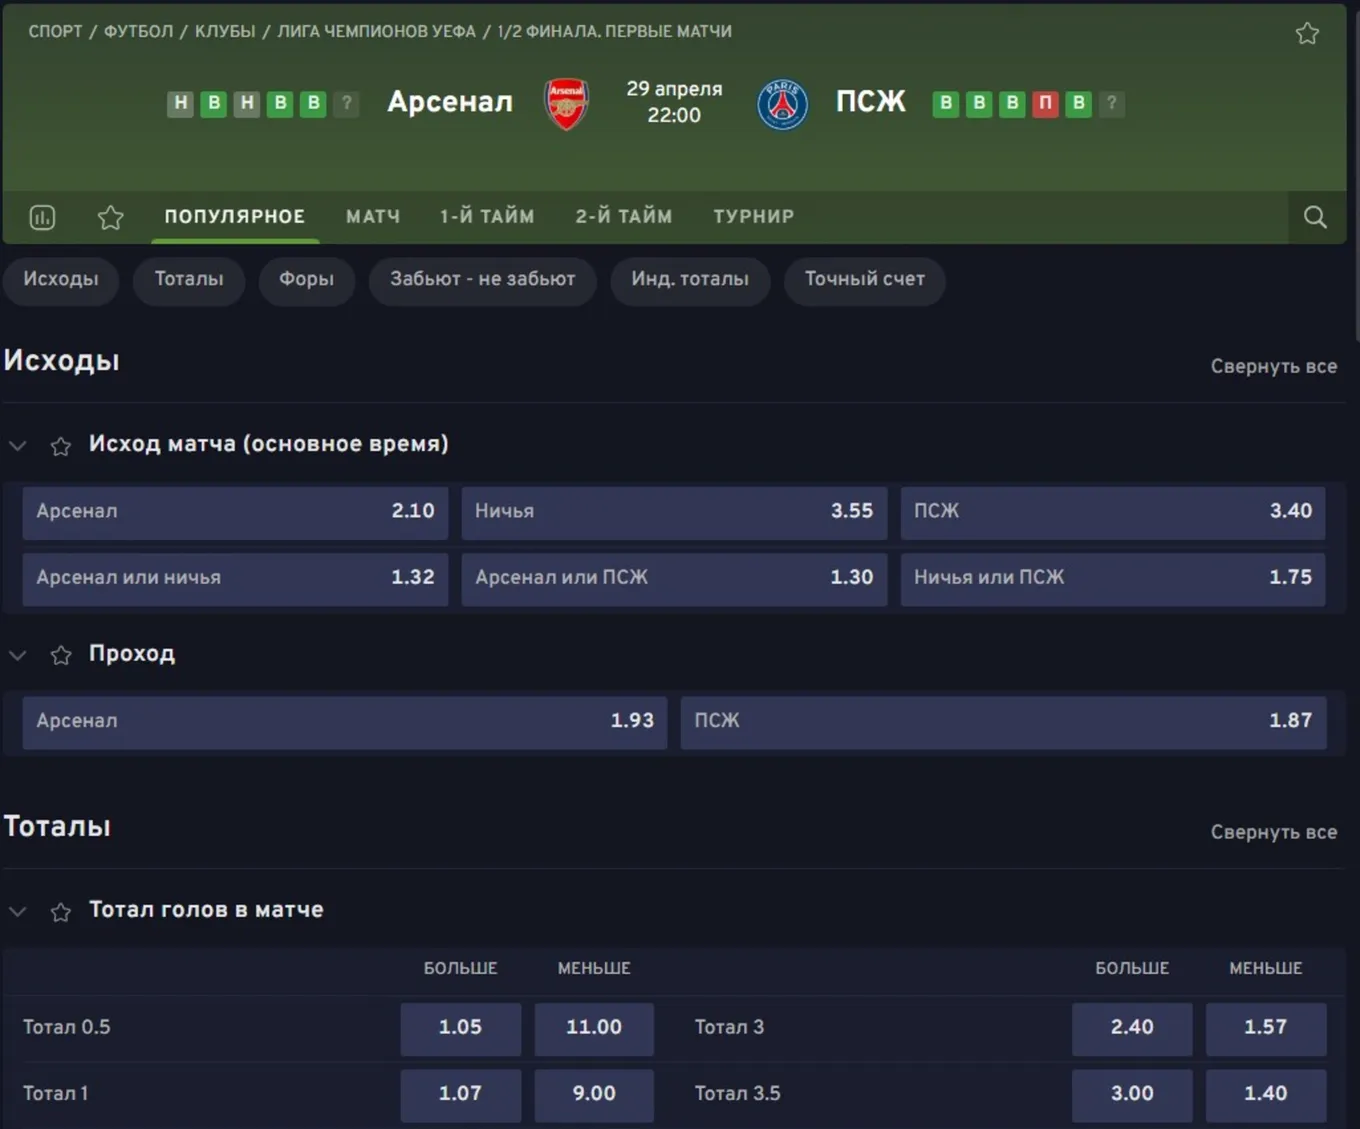Collapse the 'Тотал голов в матче' chevron
This screenshot has height=1129, width=1360.
click(18, 911)
